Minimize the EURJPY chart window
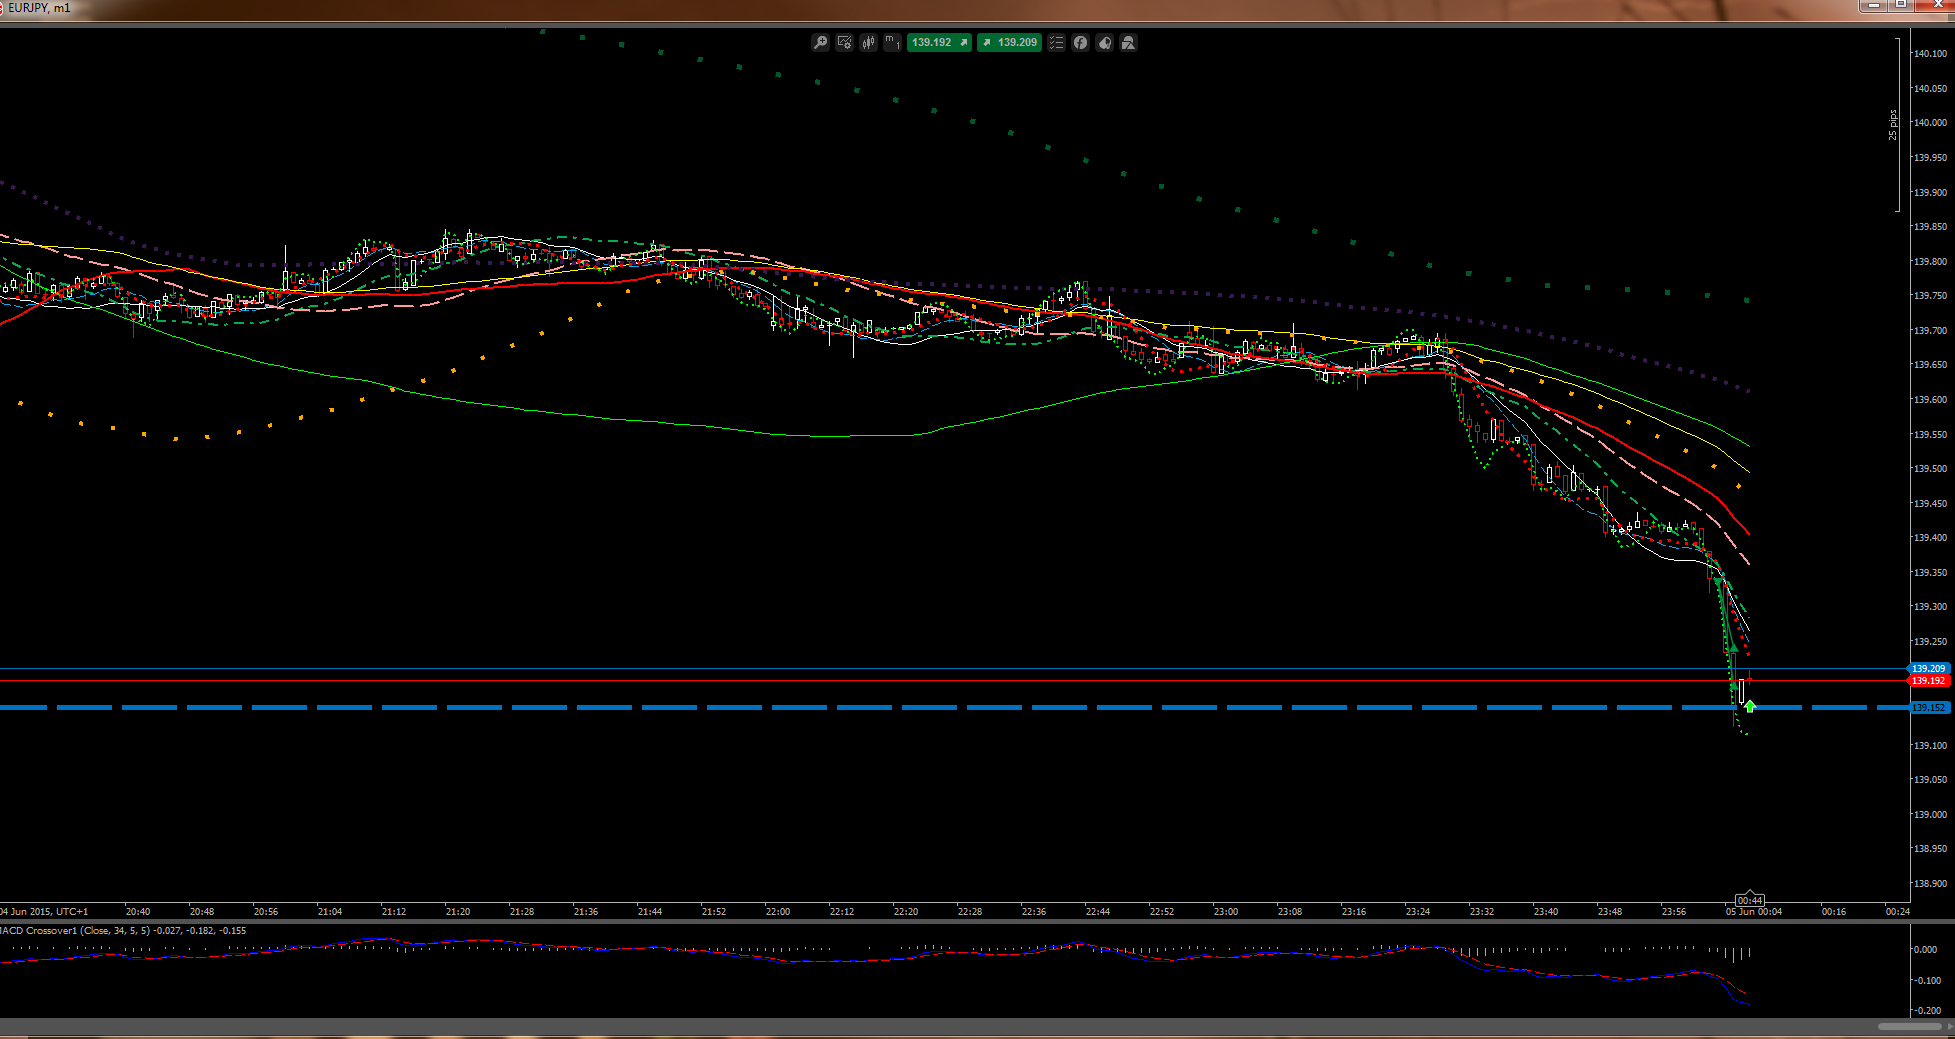 tap(1872, 6)
